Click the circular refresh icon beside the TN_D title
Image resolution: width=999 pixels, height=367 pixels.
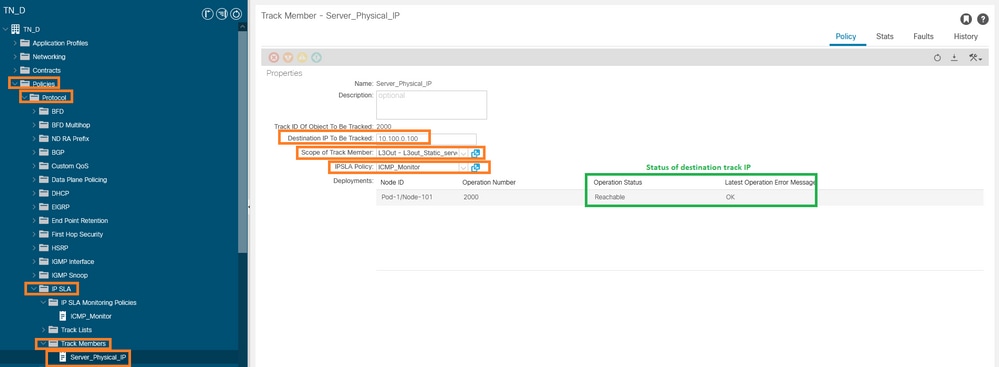click(x=236, y=13)
